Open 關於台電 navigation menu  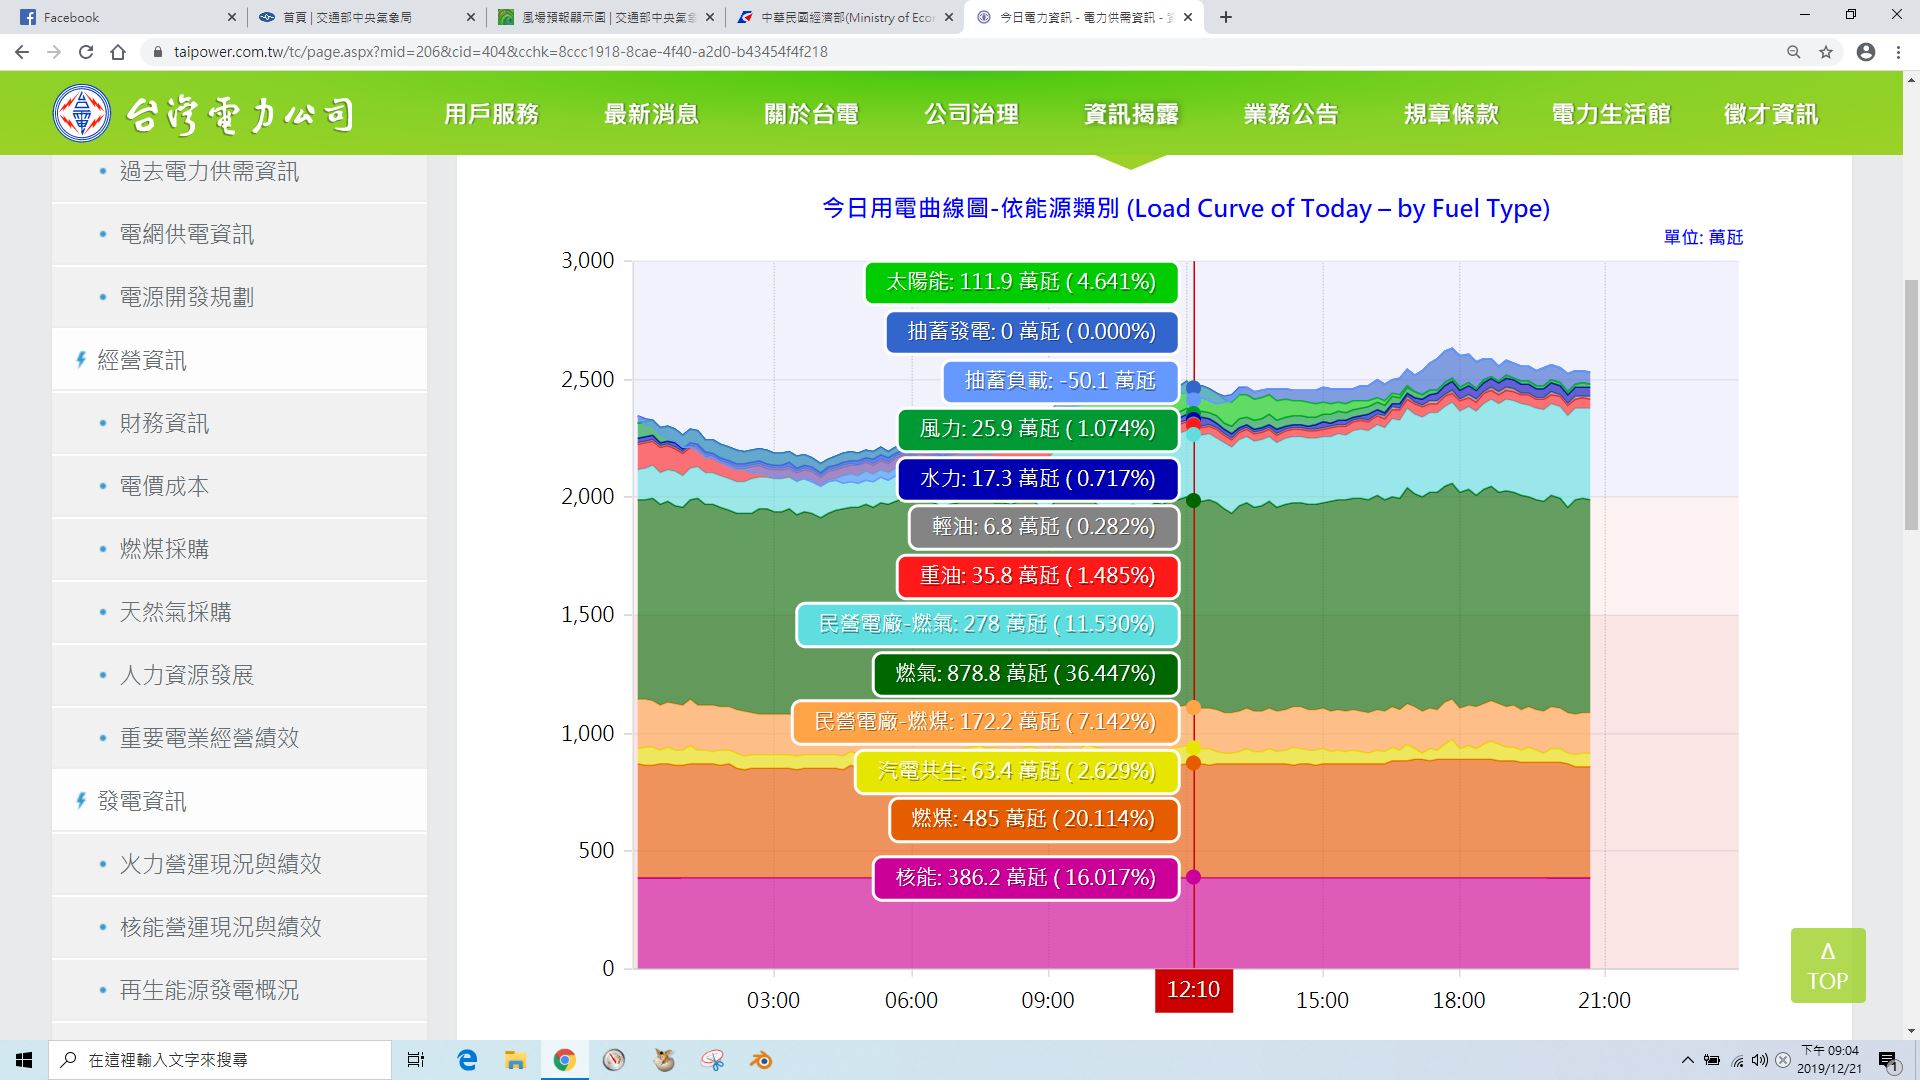(811, 114)
